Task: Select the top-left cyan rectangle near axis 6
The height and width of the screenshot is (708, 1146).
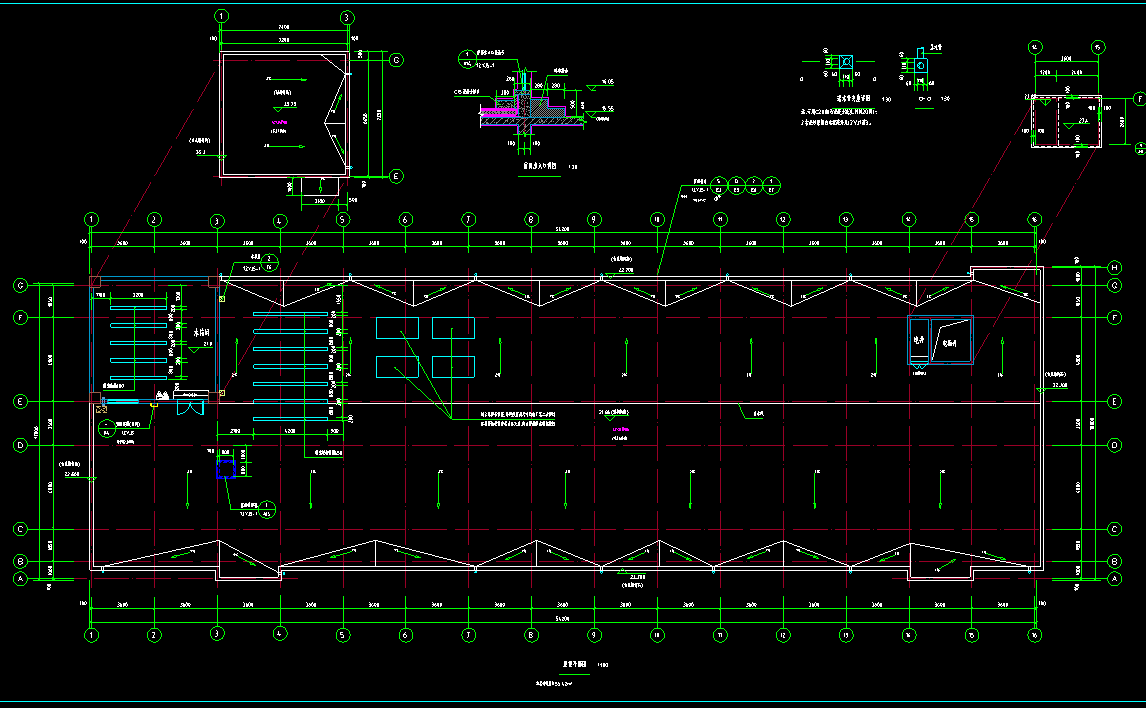Action: pos(397,328)
